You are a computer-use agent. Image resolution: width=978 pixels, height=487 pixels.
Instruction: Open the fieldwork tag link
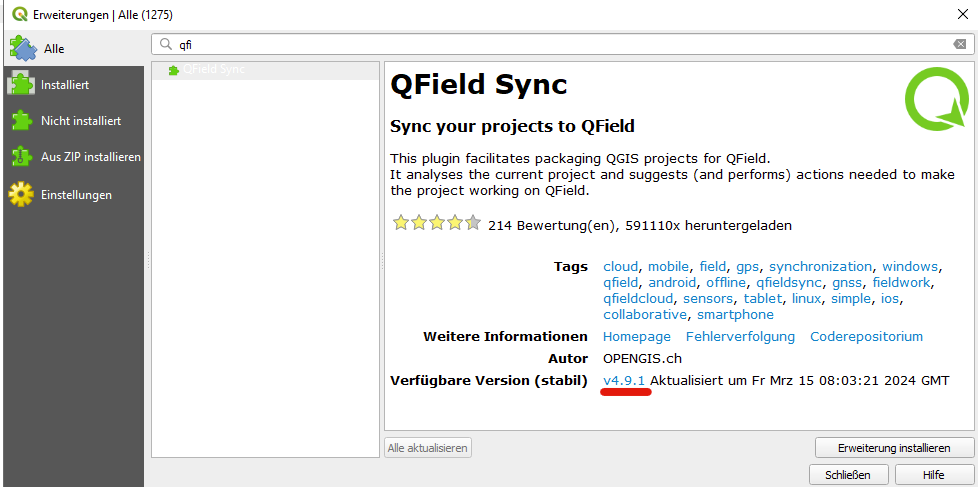pyautogui.click(x=901, y=283)
